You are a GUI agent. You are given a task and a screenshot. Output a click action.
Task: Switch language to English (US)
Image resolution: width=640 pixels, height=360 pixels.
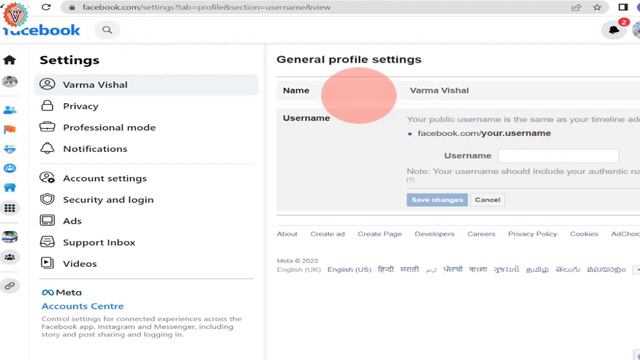tap(349, 270)
